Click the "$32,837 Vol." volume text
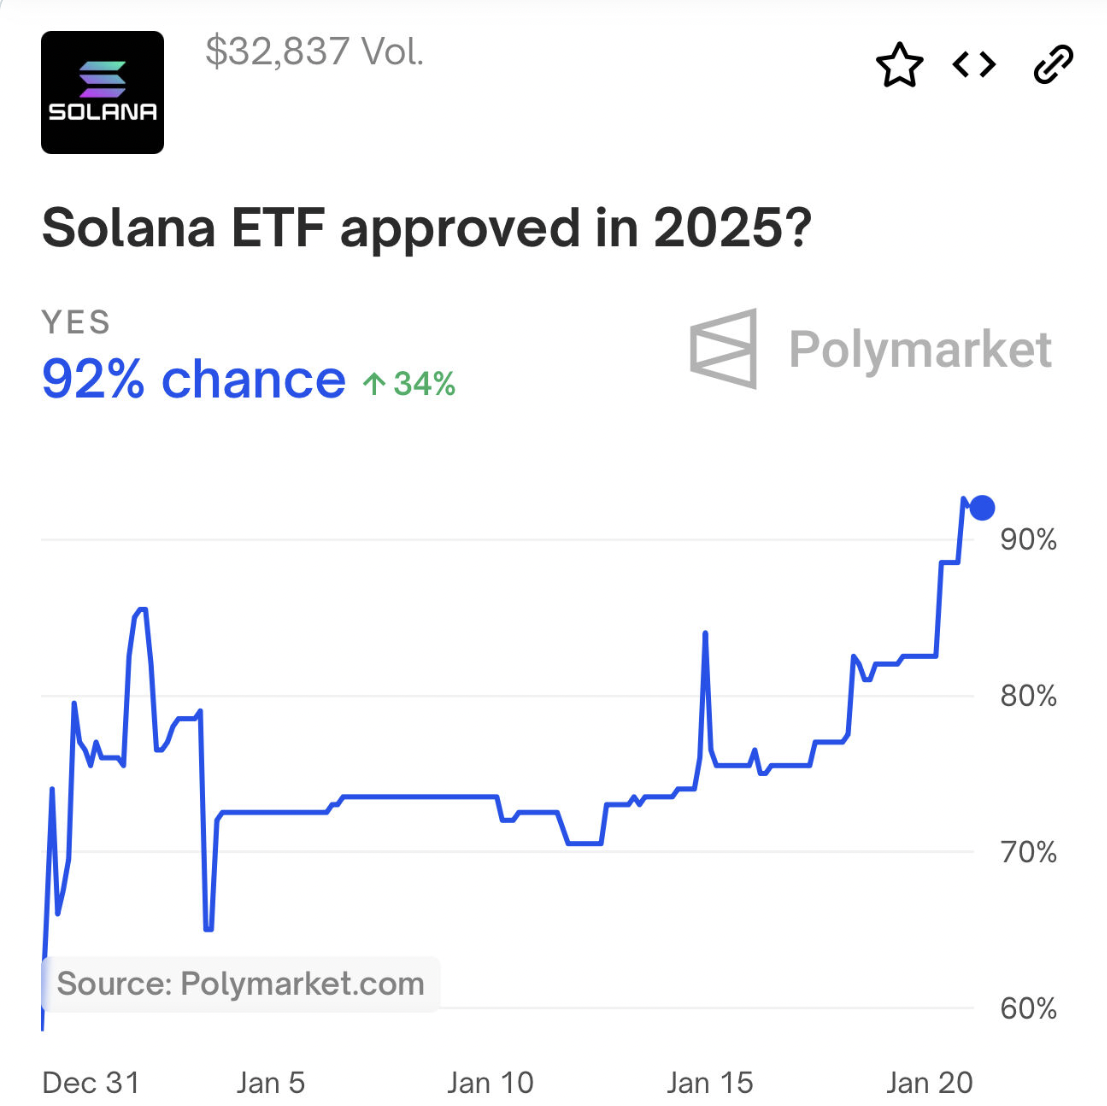This screenshot has height=1106, width=1107. (315, 51)
